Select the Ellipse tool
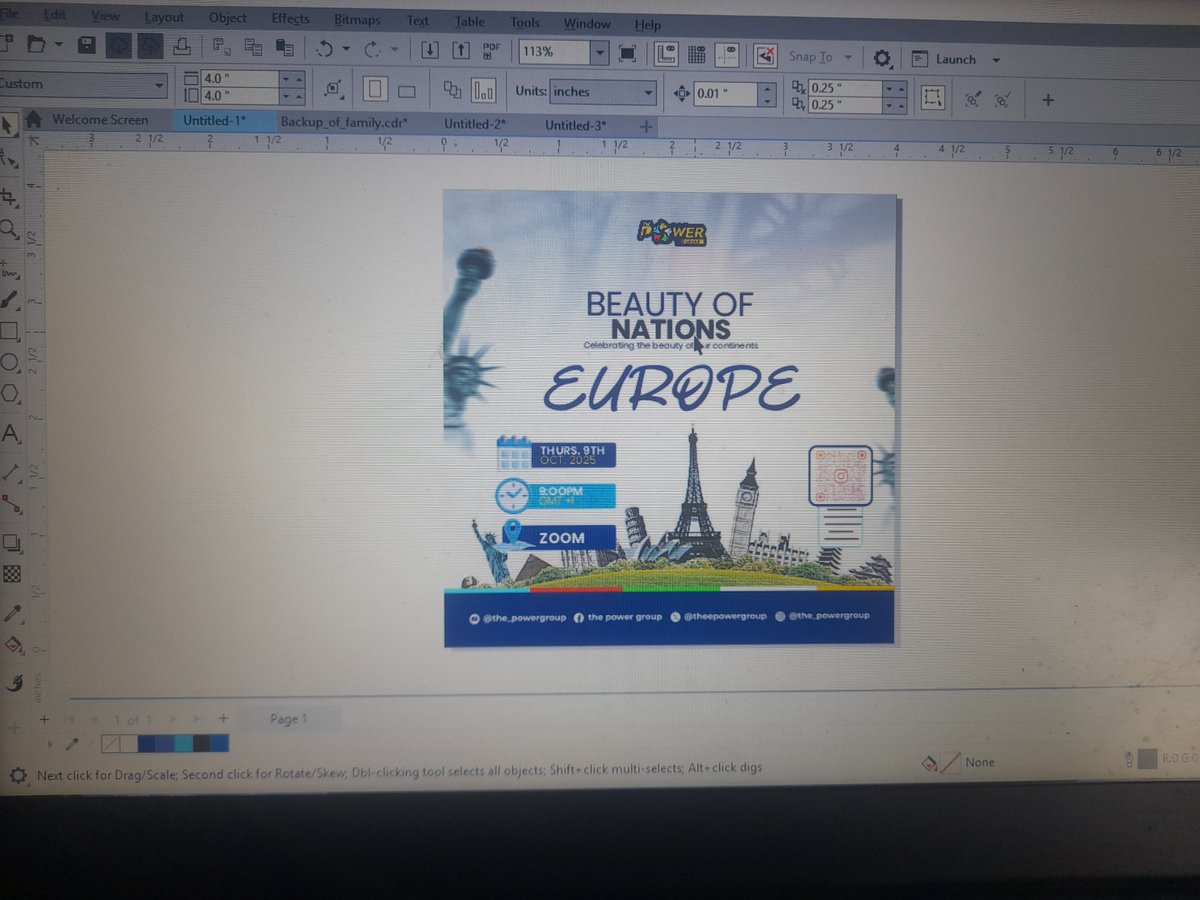1200x900 pixels. pyautogui.click(x=10, y=362)
